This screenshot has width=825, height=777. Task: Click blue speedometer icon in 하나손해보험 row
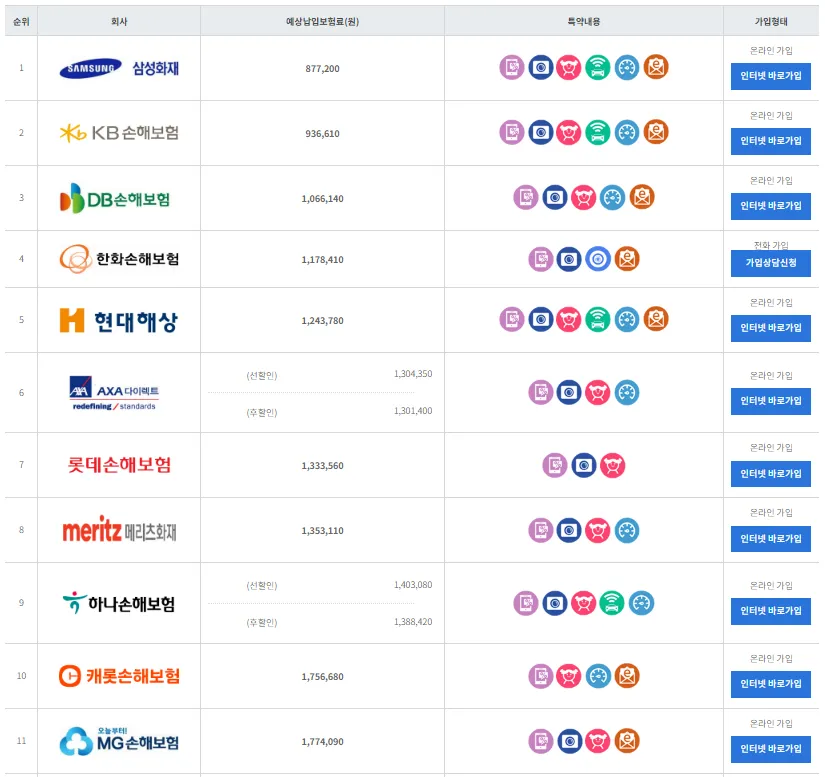click(x=641, y=603)
